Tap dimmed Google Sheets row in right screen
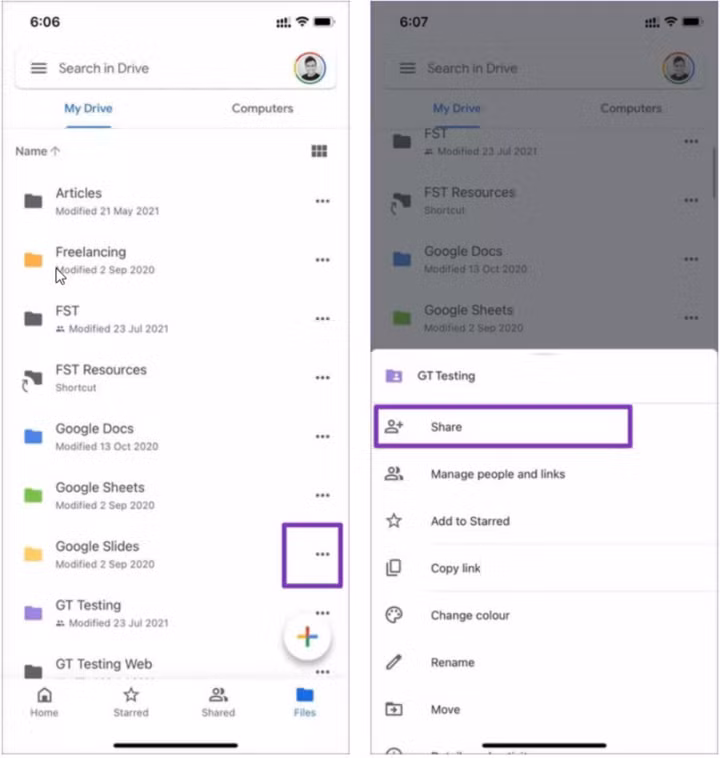 click(544, 319)
